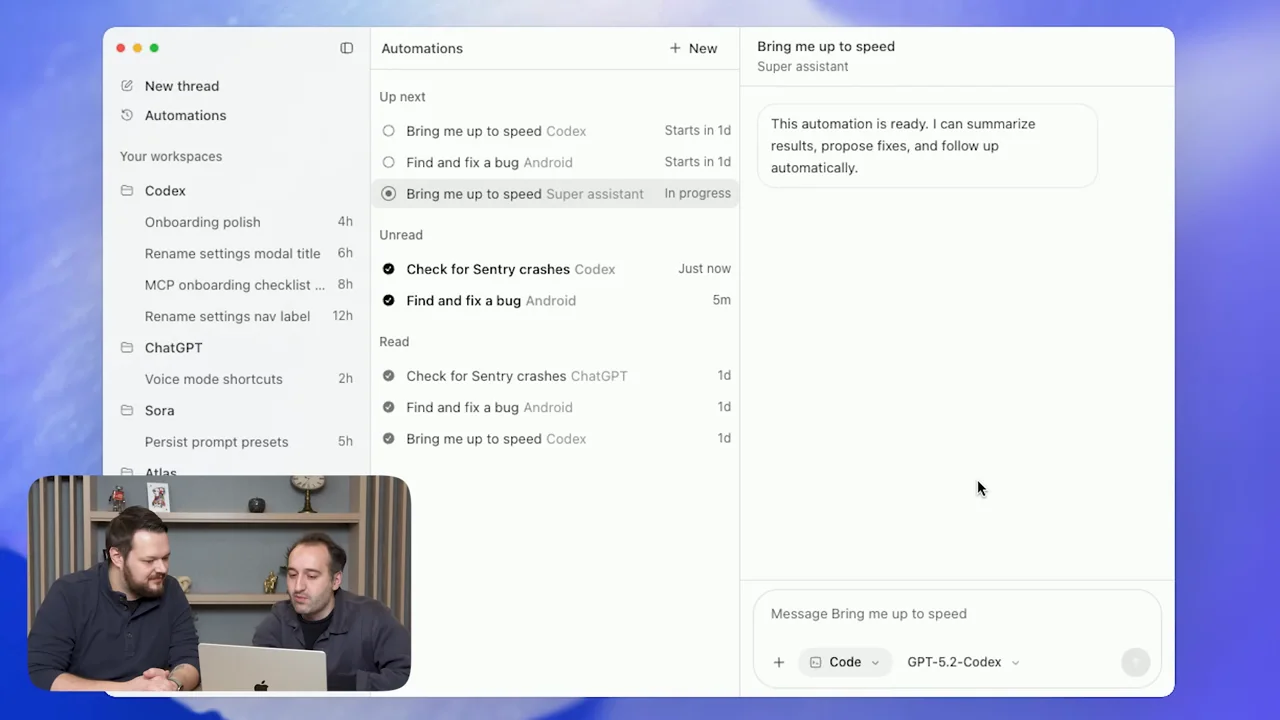Click the Your workspaces heading

171,156
